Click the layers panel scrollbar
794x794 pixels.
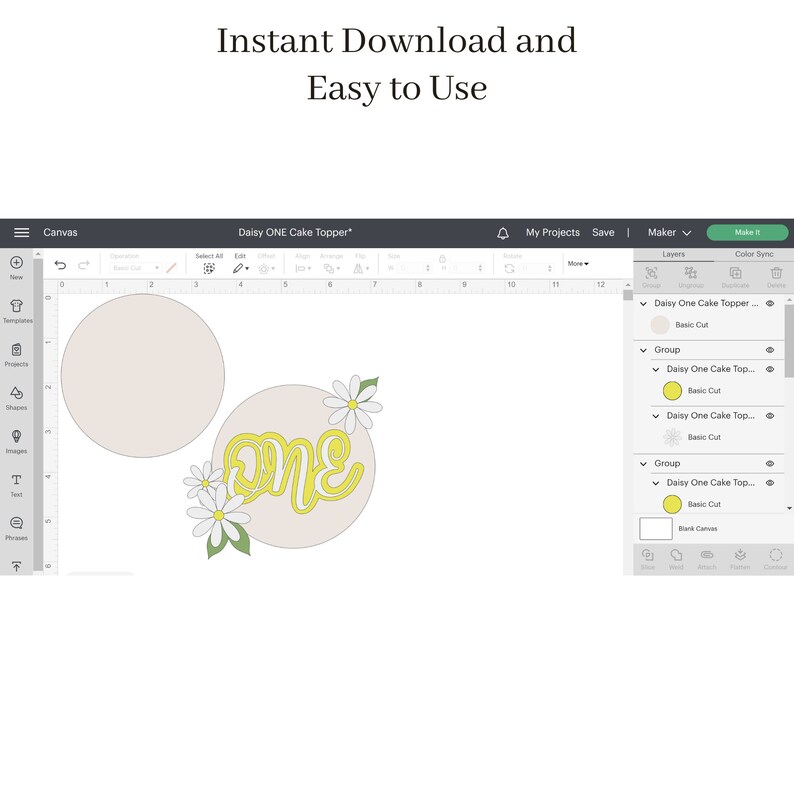click(789, 341)
